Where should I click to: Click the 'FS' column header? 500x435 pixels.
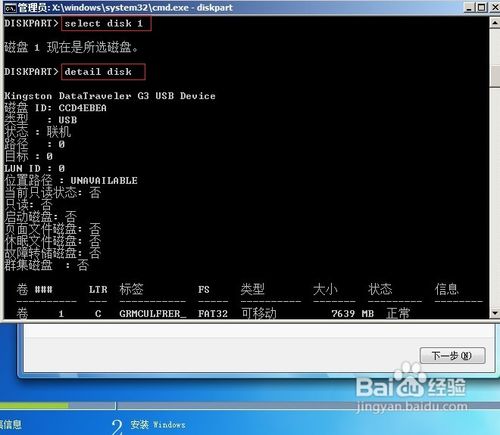(x=204, y=289)
